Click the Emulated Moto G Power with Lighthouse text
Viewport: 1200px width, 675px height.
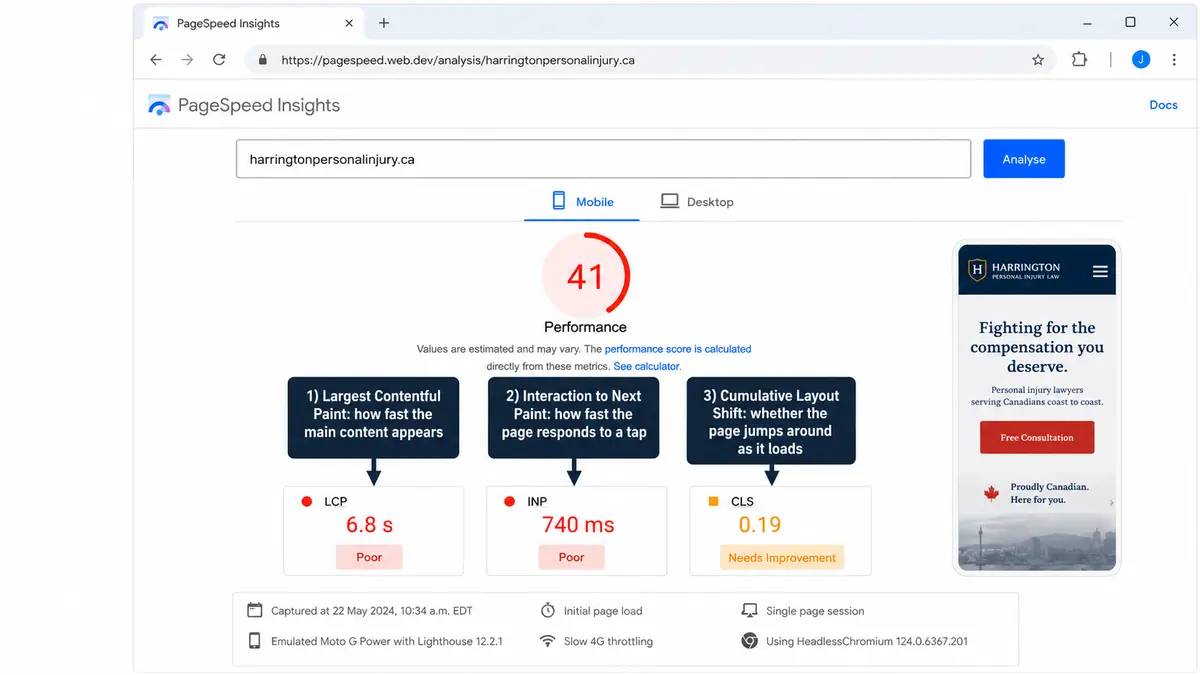pos(387,641)
